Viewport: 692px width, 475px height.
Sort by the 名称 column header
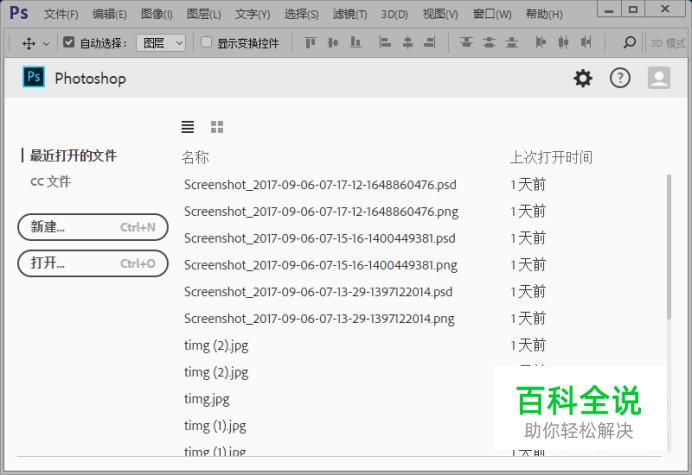click(195, 157)
